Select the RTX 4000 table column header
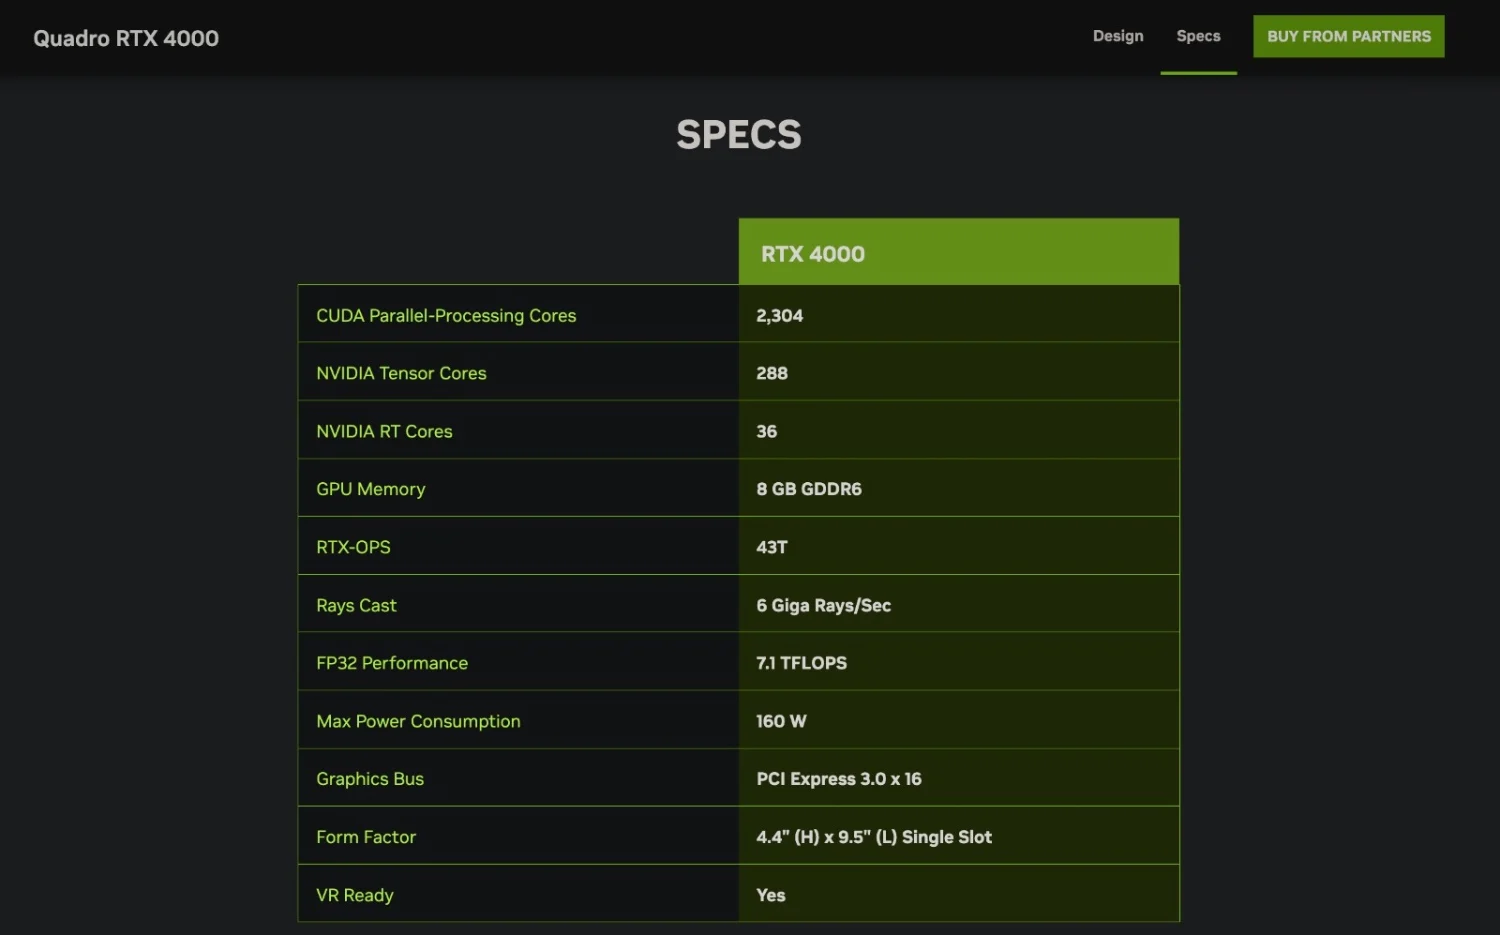The image size is (1500, 935). (x=958, y=252)
